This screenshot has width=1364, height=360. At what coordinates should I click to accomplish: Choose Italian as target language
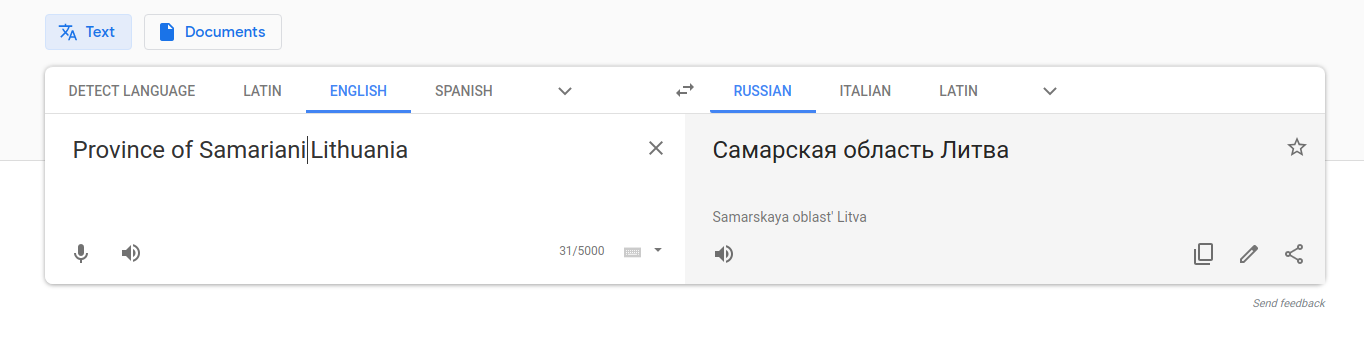tap(865, 91)
